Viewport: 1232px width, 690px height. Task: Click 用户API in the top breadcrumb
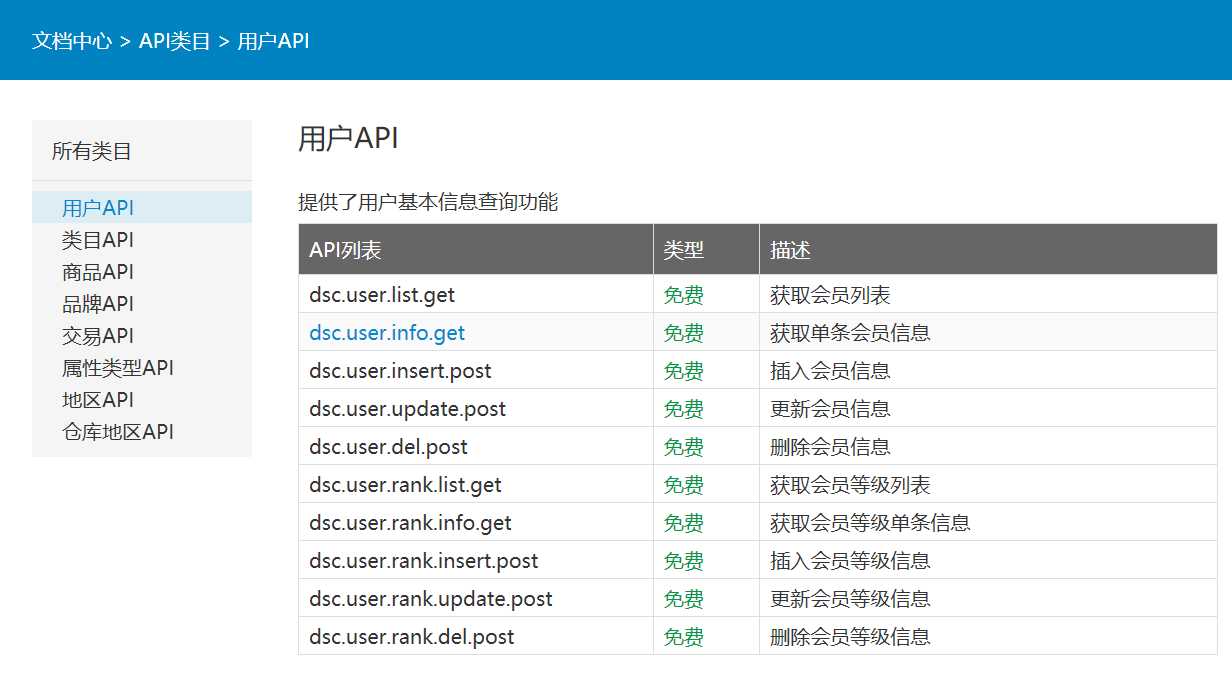point(273,41)
